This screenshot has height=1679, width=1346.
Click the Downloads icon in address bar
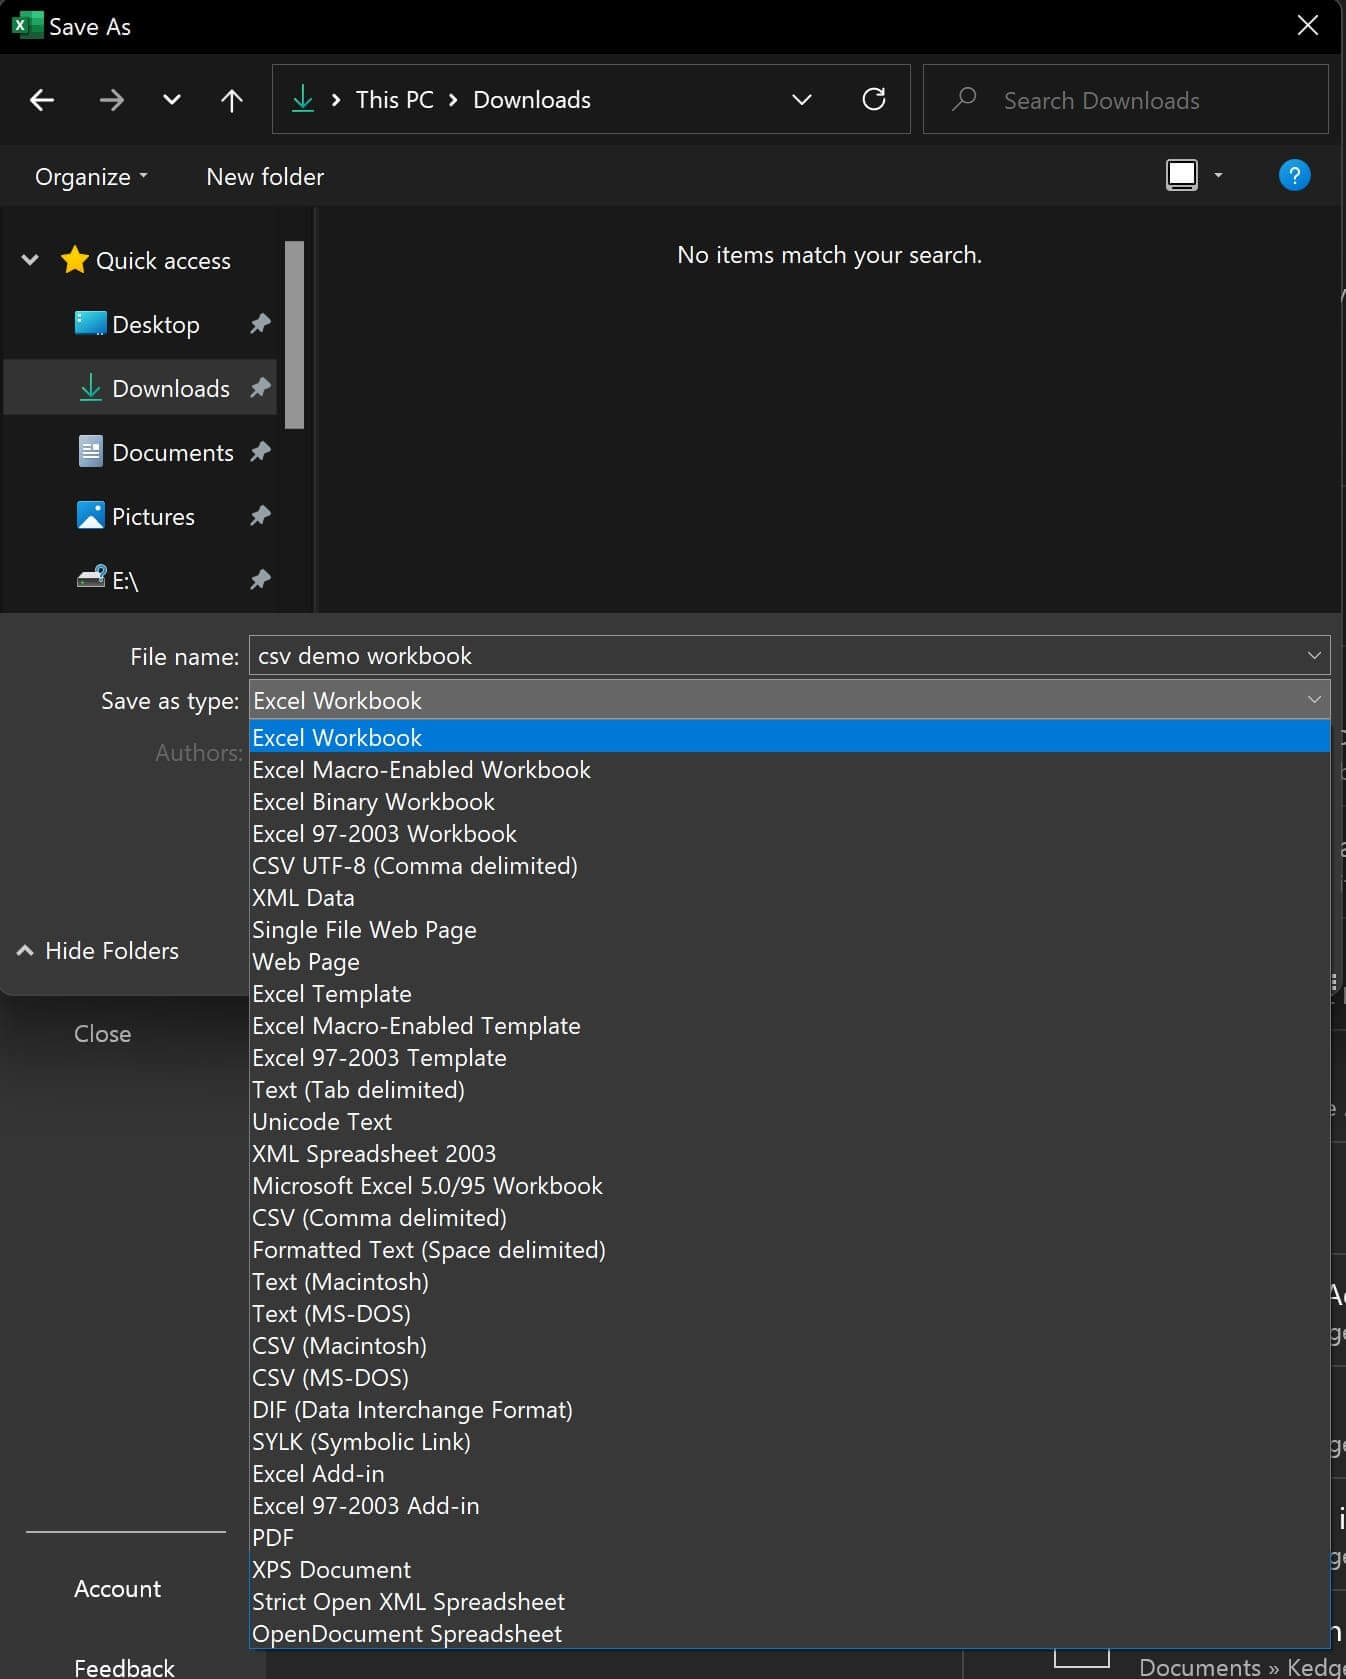(302, 99)
